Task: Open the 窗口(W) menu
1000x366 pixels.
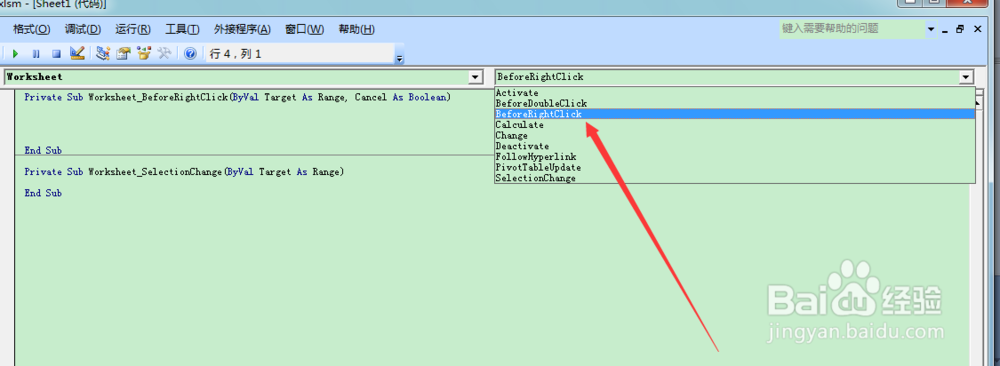Action: [305, 29]
